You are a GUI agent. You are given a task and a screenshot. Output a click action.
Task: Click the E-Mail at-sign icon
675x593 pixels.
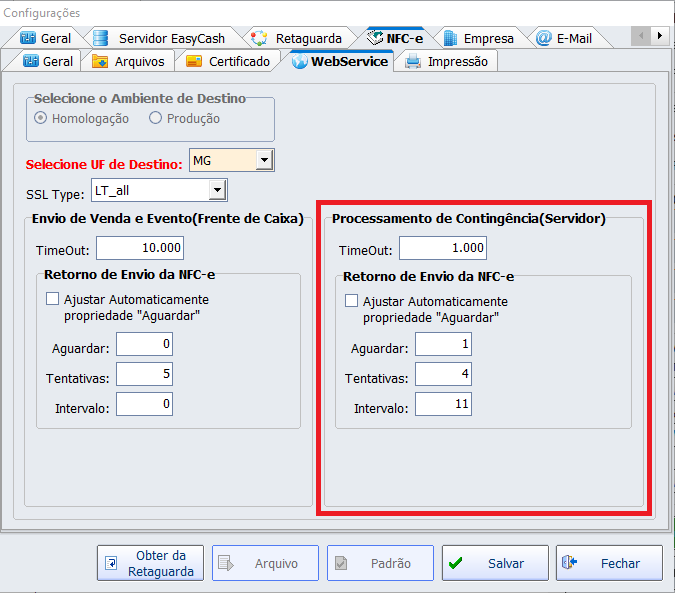[x=543, y=38]
